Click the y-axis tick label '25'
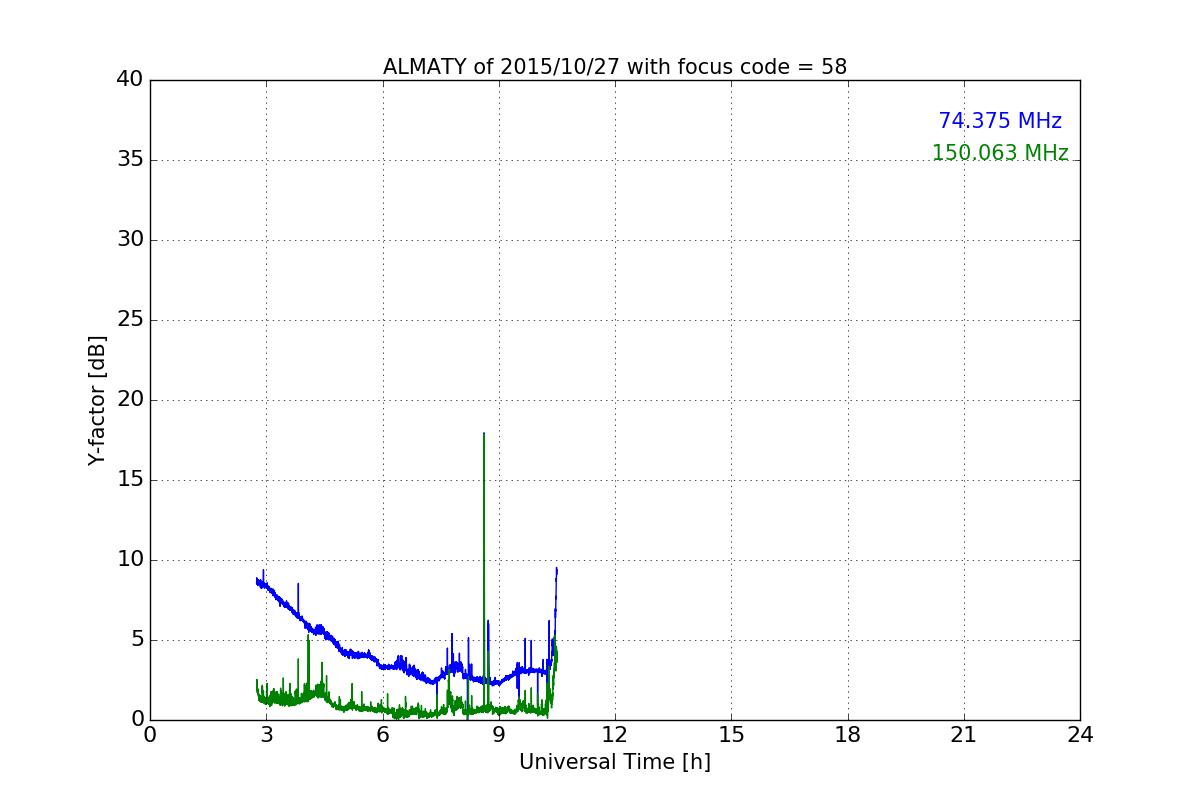Screen dimensions: 1200x800 coord(130,320)
